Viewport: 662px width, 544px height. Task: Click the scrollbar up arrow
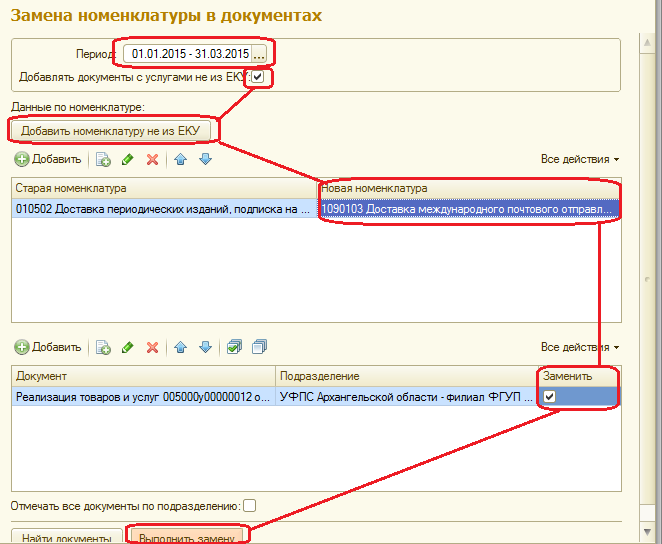(x=647, y=43)
